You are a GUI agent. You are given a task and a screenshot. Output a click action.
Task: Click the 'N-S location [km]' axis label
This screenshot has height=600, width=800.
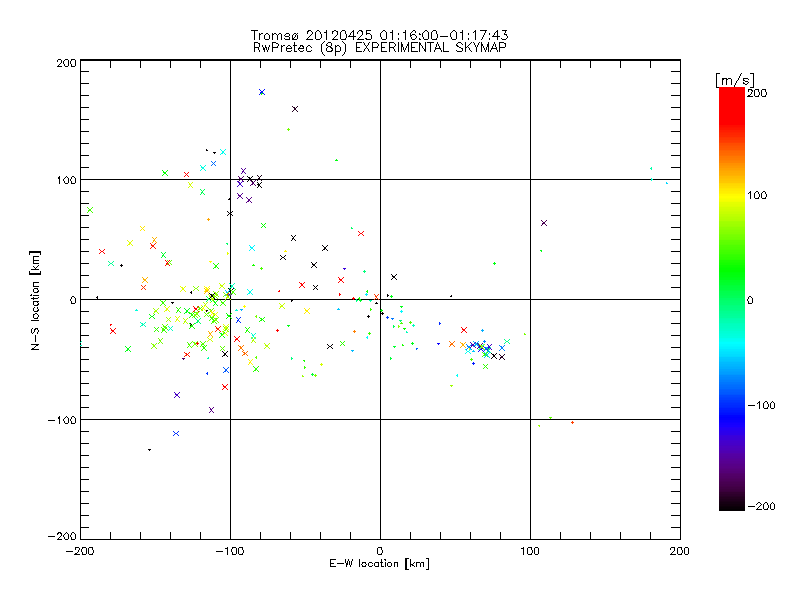tap(35, 300)
